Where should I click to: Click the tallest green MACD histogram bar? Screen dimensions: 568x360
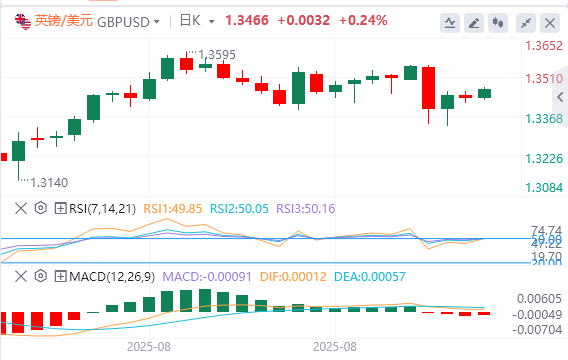(205, 301)
